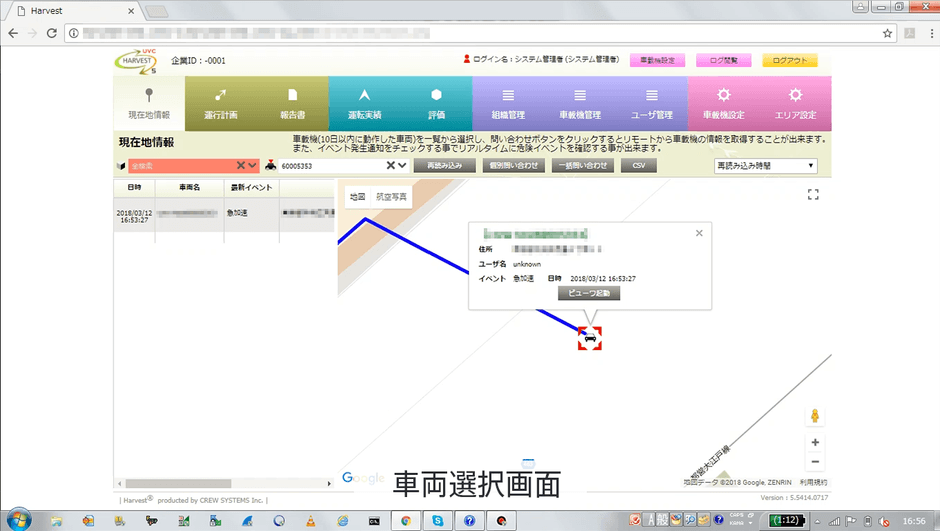Open the 再読み込み時間 dropdown
Viewport: 940px width, 531px height.
pos(765,166)
